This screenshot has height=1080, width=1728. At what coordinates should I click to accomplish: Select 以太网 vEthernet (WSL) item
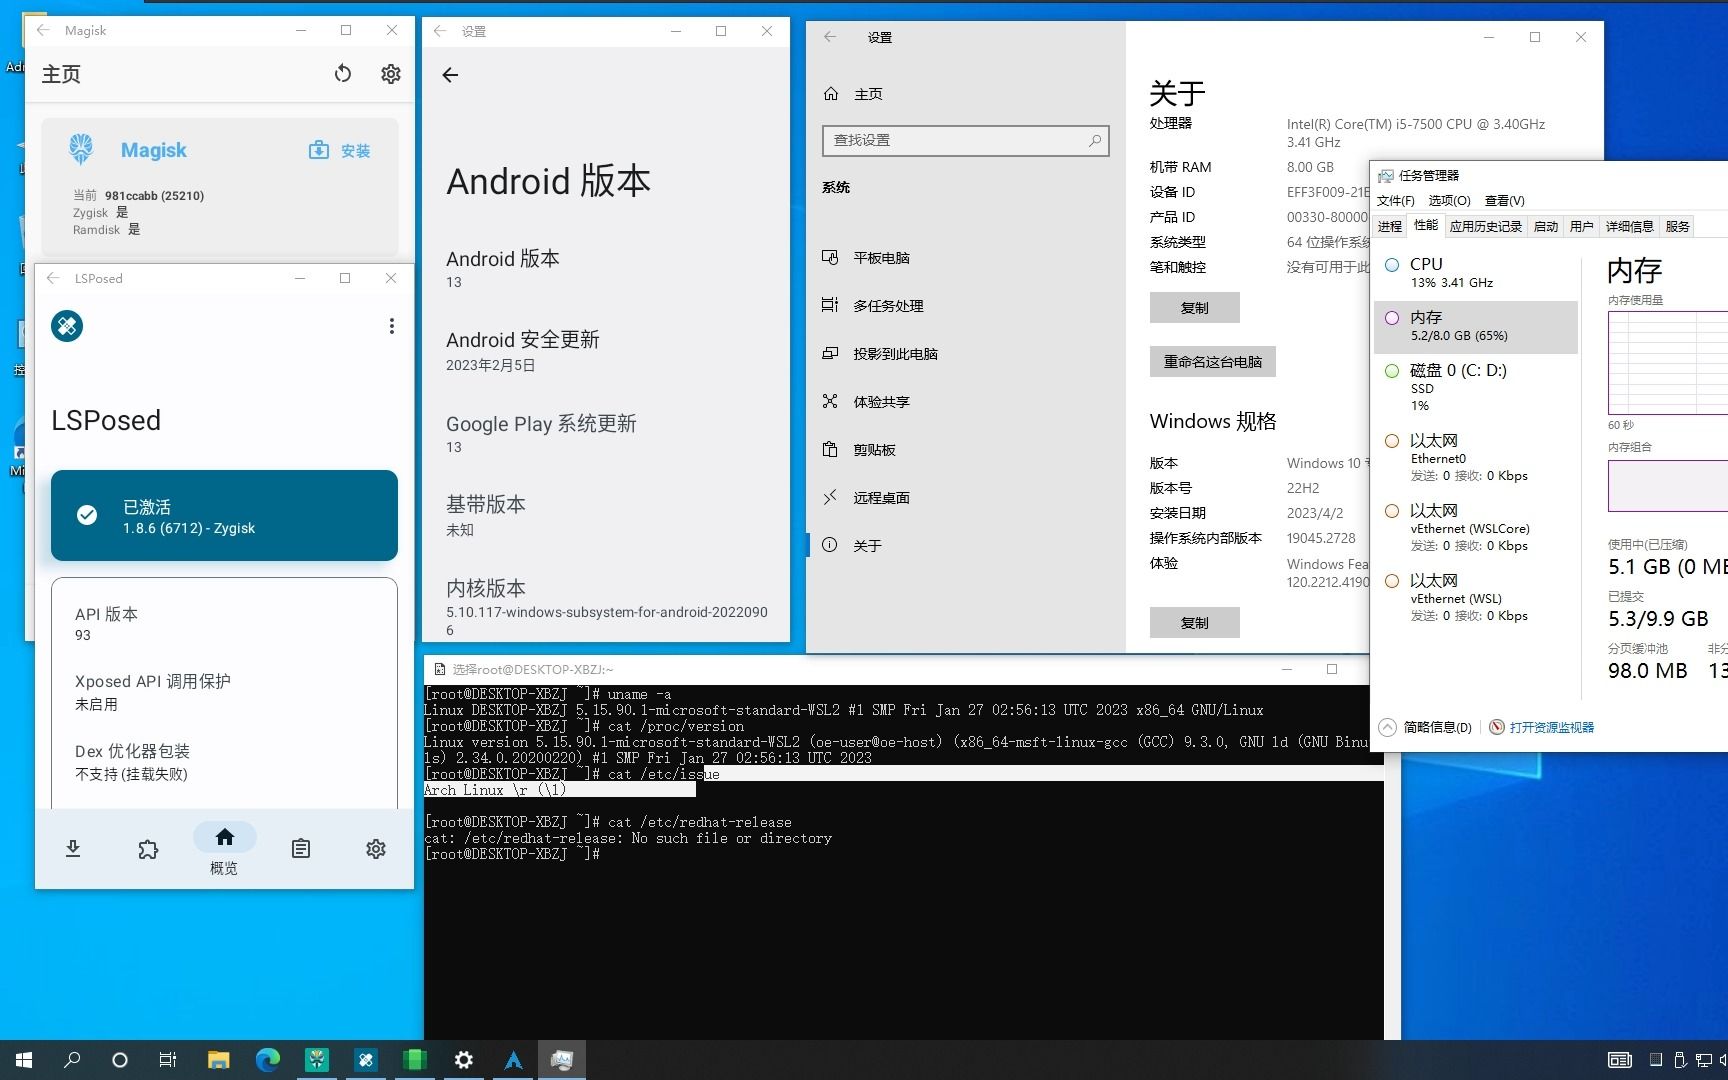(x=1476, y=598)
